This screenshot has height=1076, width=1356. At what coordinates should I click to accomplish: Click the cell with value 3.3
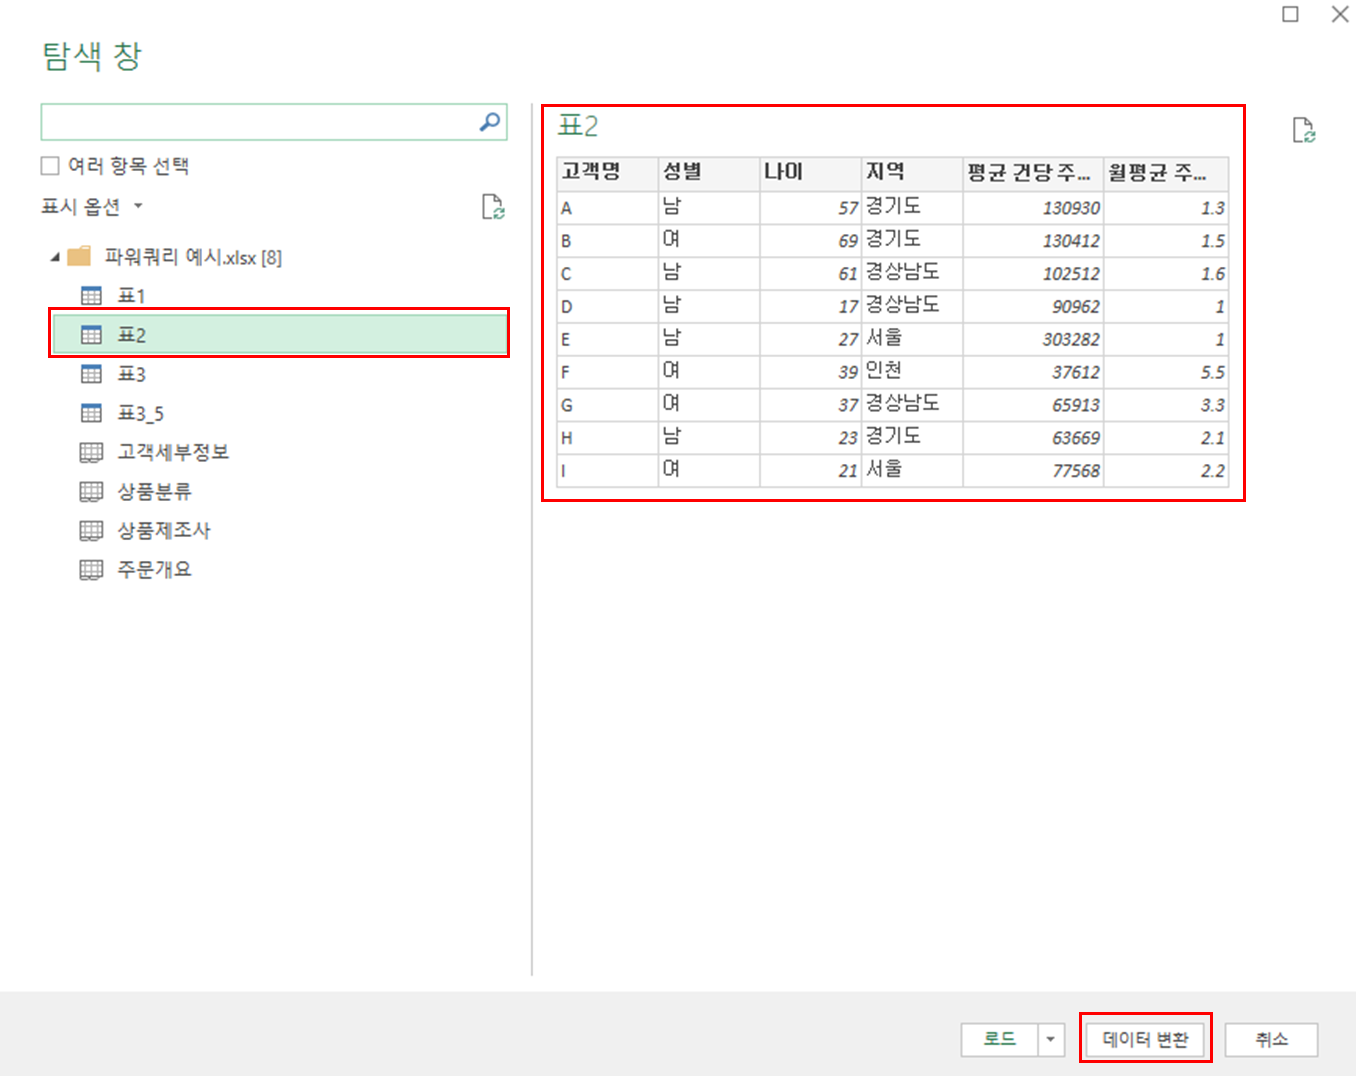[1166, 405]
